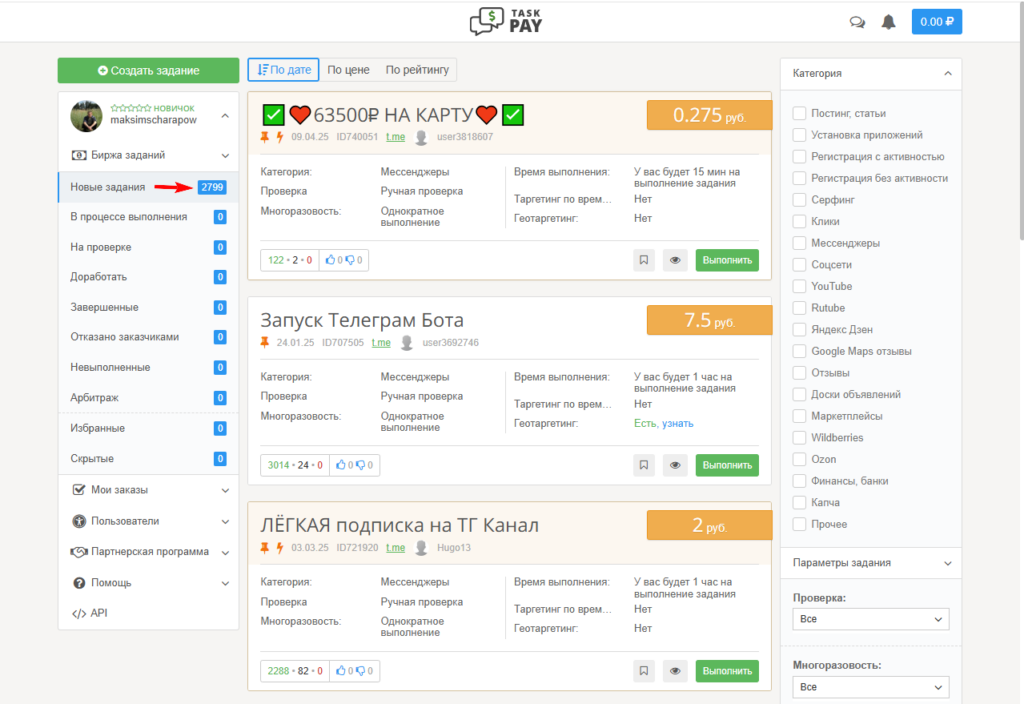The height and width of the screenshot is (704, 1024).
Task: Expand the Партнерская программа menu
Action: click(149, 552)
